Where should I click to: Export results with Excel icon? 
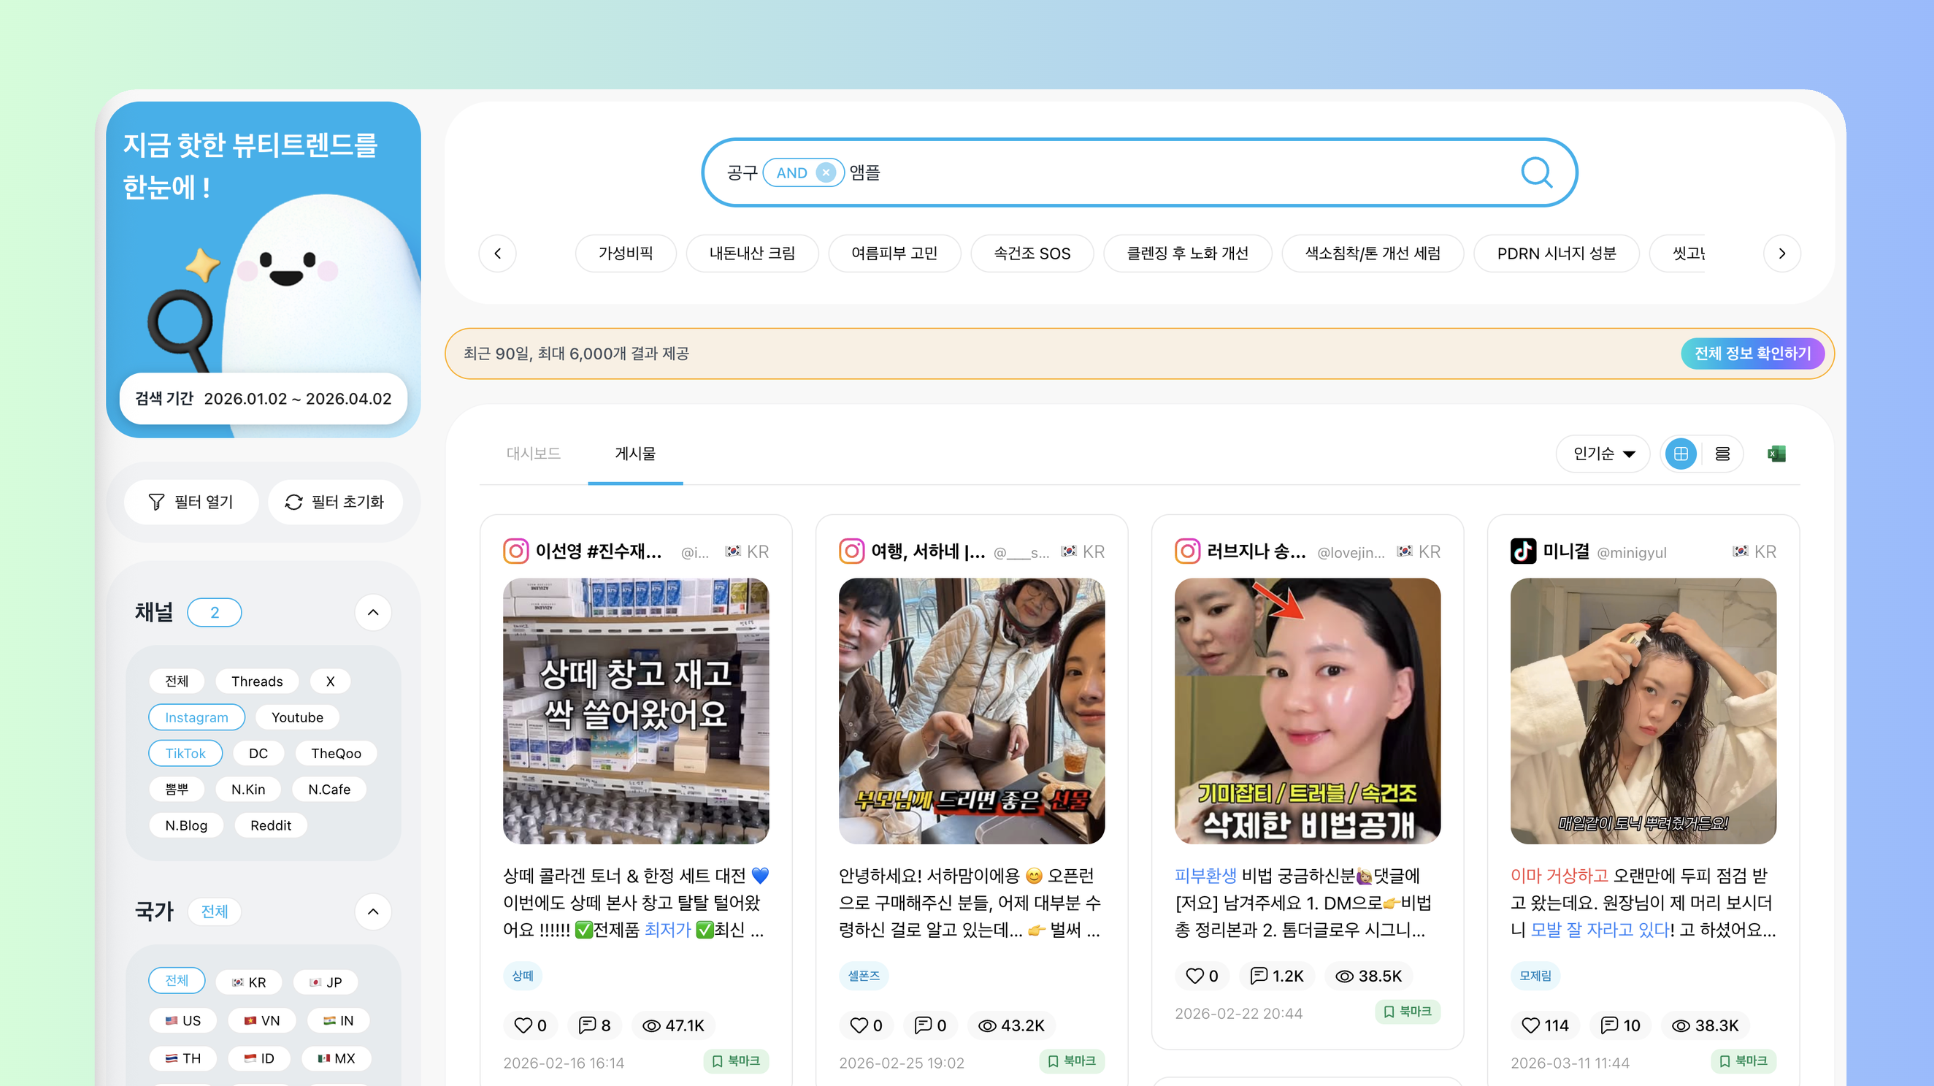(x=1776, y=454)
